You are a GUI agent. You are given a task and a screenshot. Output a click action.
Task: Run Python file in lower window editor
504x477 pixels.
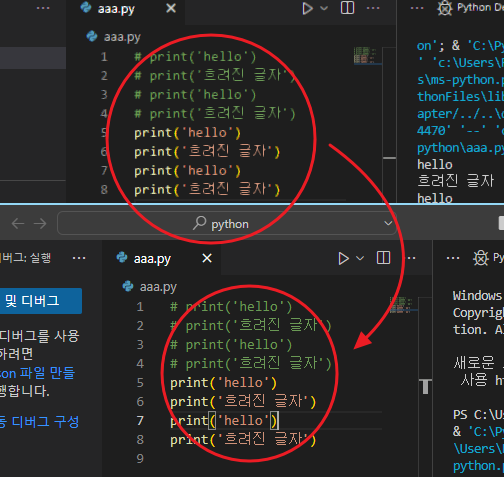click(x=343, y=258)
